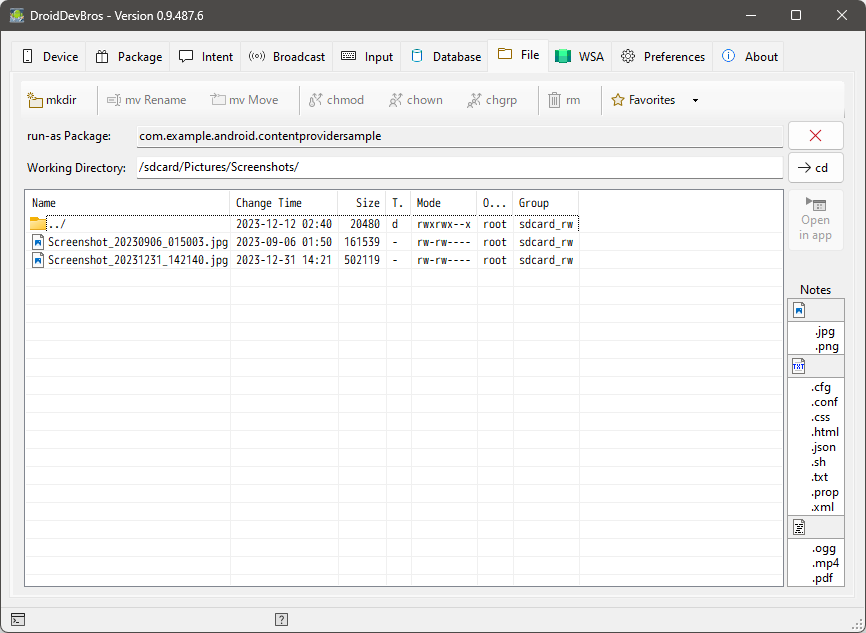The image size is (866, 633).
Task: Click the chgrp toolbar button
Action: 492,100
